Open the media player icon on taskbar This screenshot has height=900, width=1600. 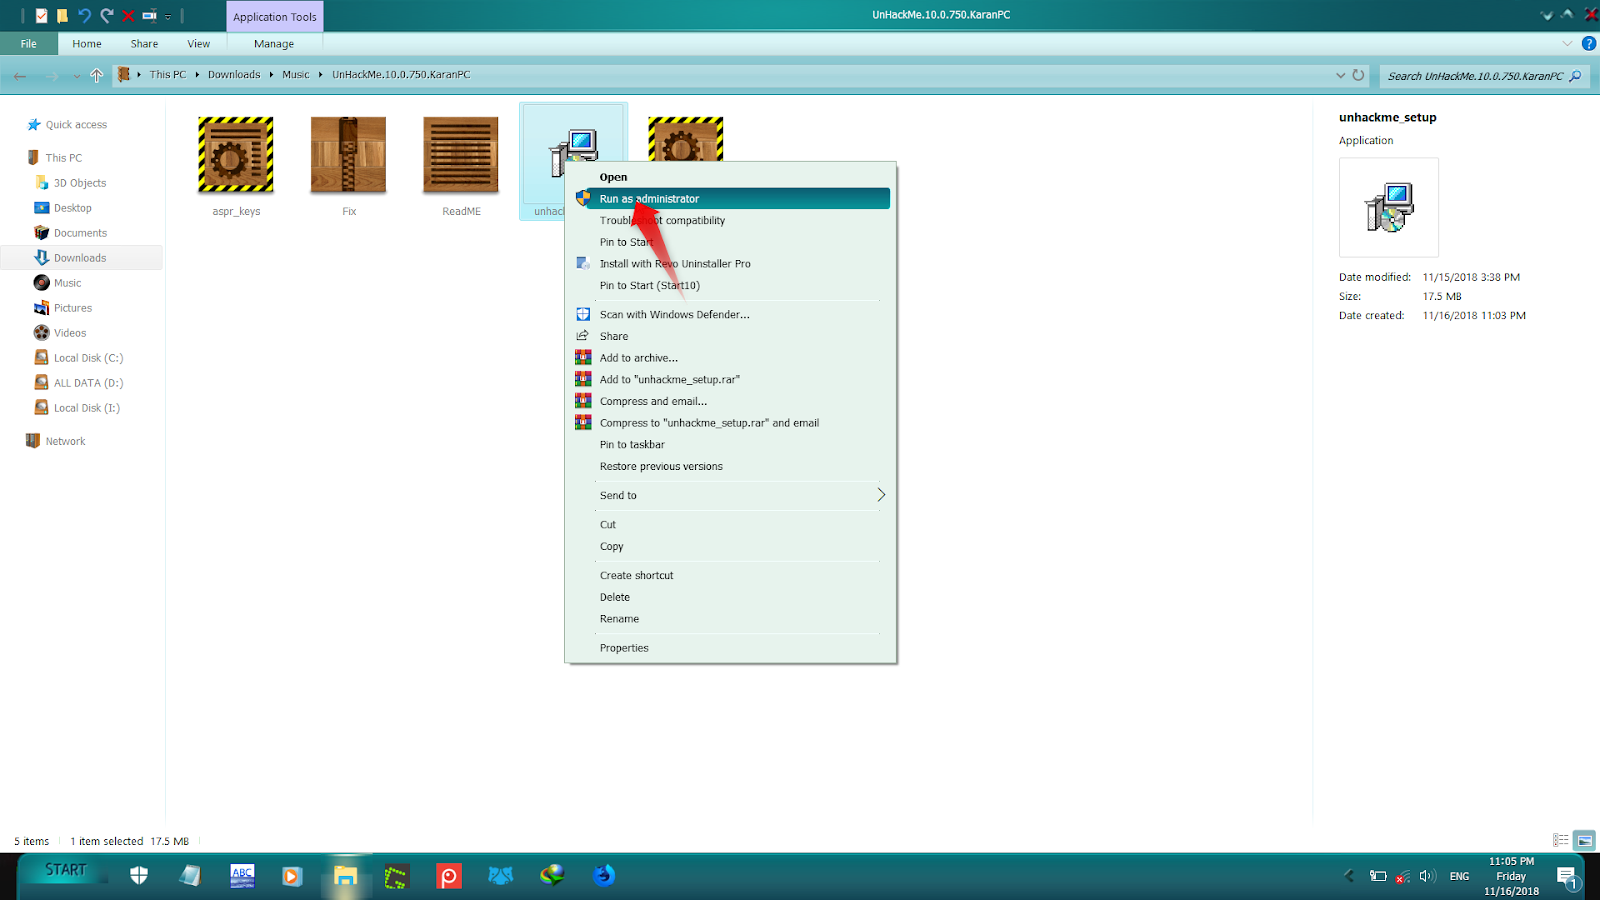click(292, 876)
